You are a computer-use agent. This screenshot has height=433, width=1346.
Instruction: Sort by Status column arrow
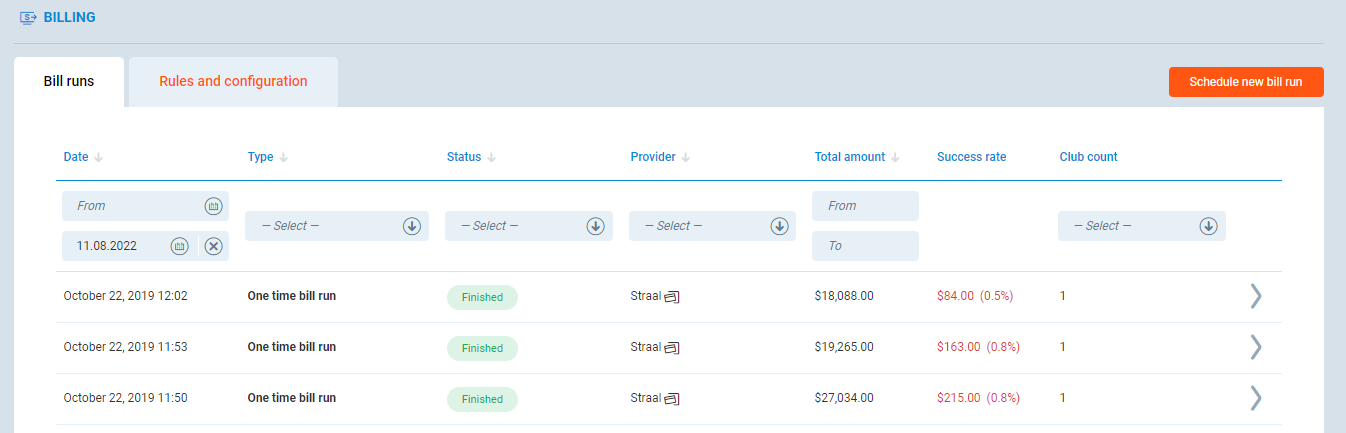click(x=492, y=157)
